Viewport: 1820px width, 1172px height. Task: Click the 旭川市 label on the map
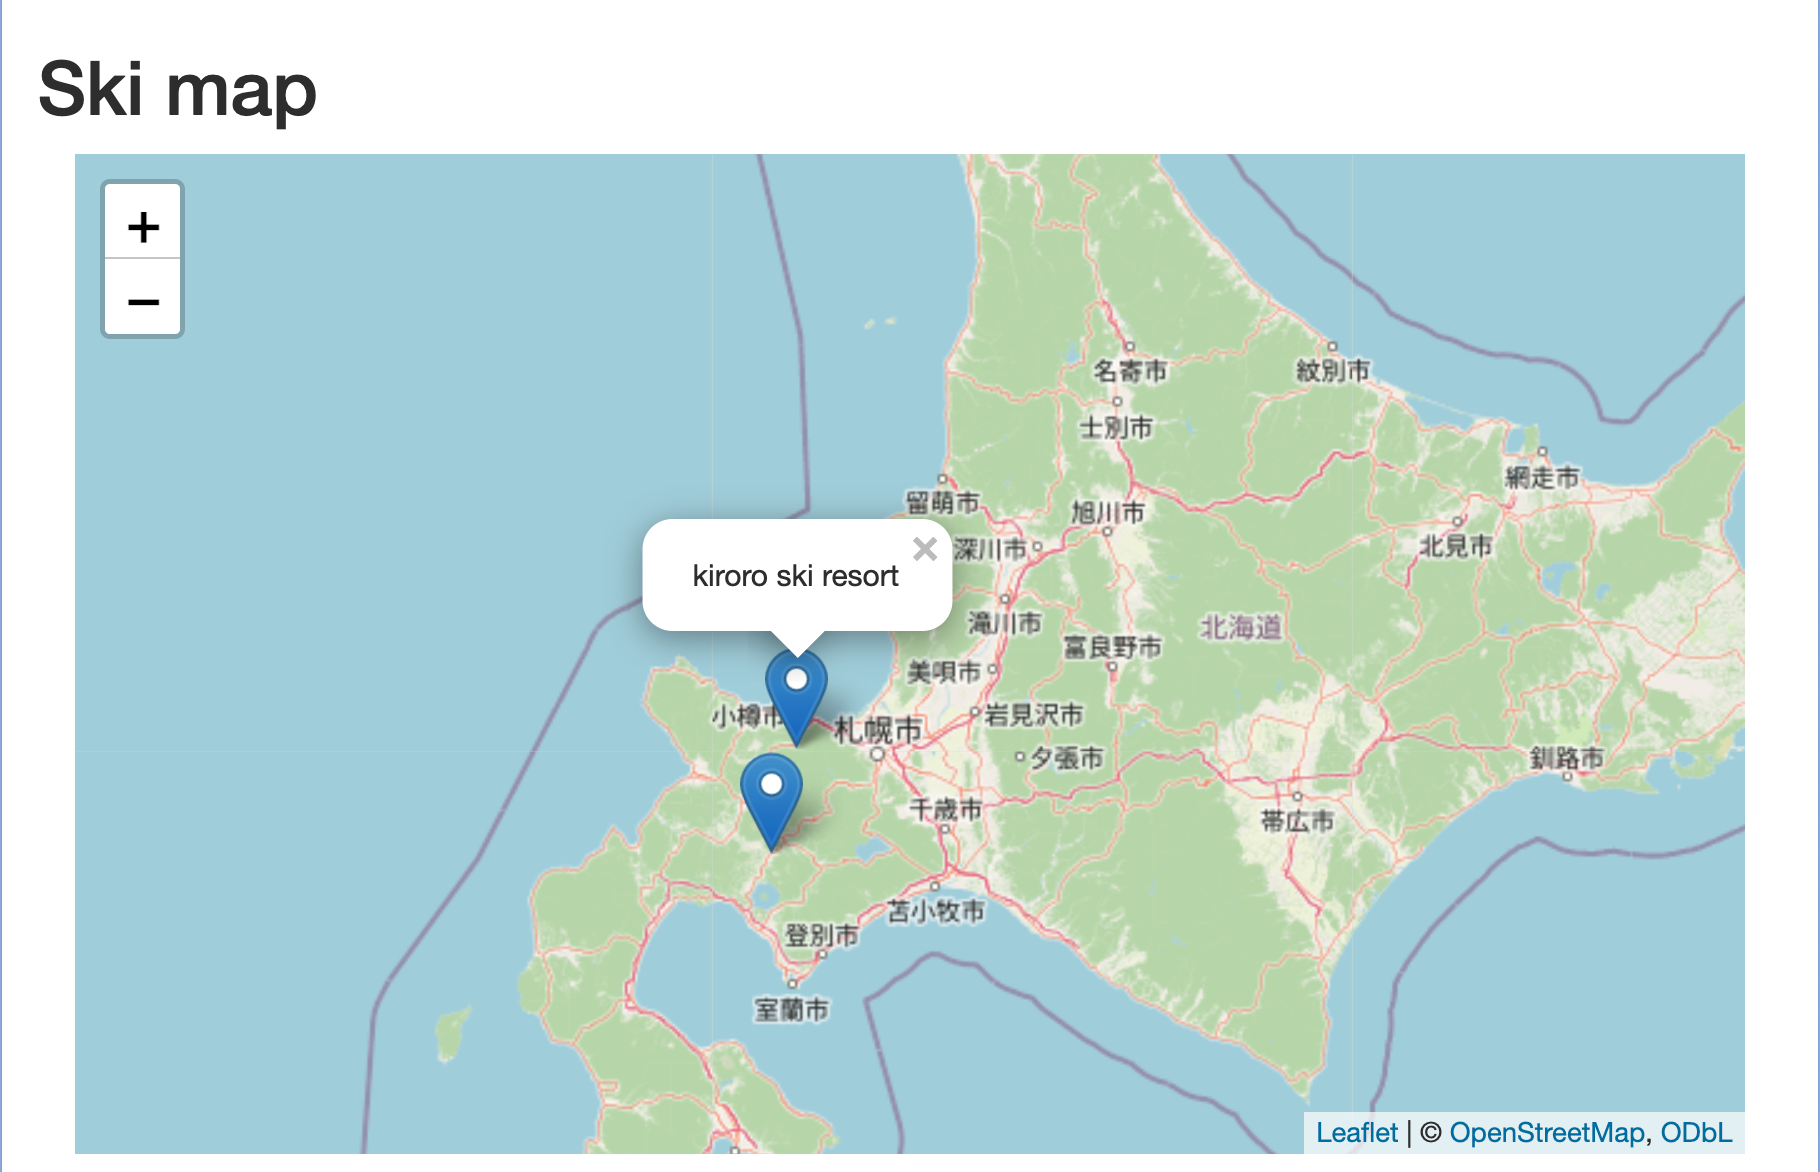1108,513
